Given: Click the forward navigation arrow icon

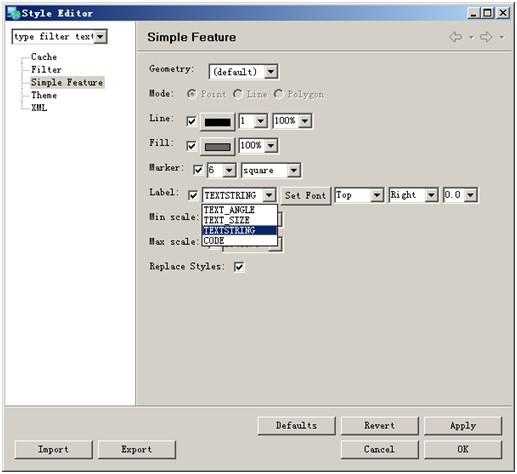Looking at the screenshot, I should tap(486, 37).
